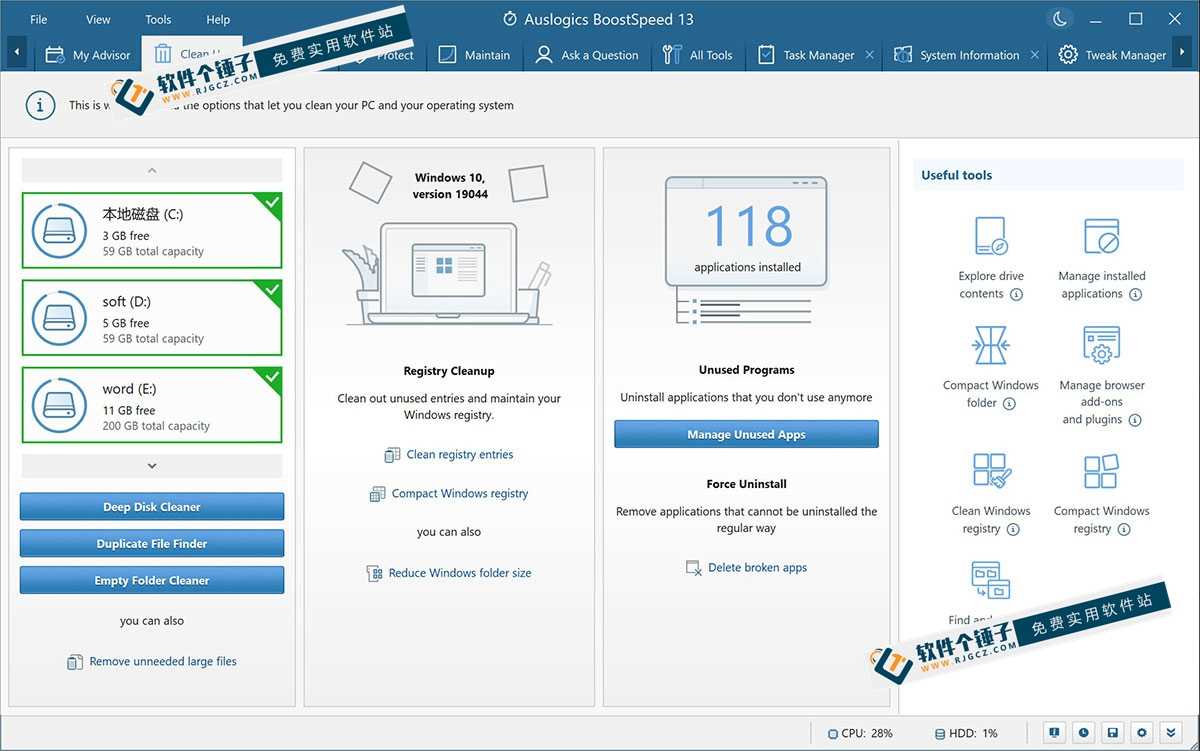Image resolution: width=1200 pixels, height=751 pixels.
Task: Click the alert monitor icon in status bar
Action: 1054,733
